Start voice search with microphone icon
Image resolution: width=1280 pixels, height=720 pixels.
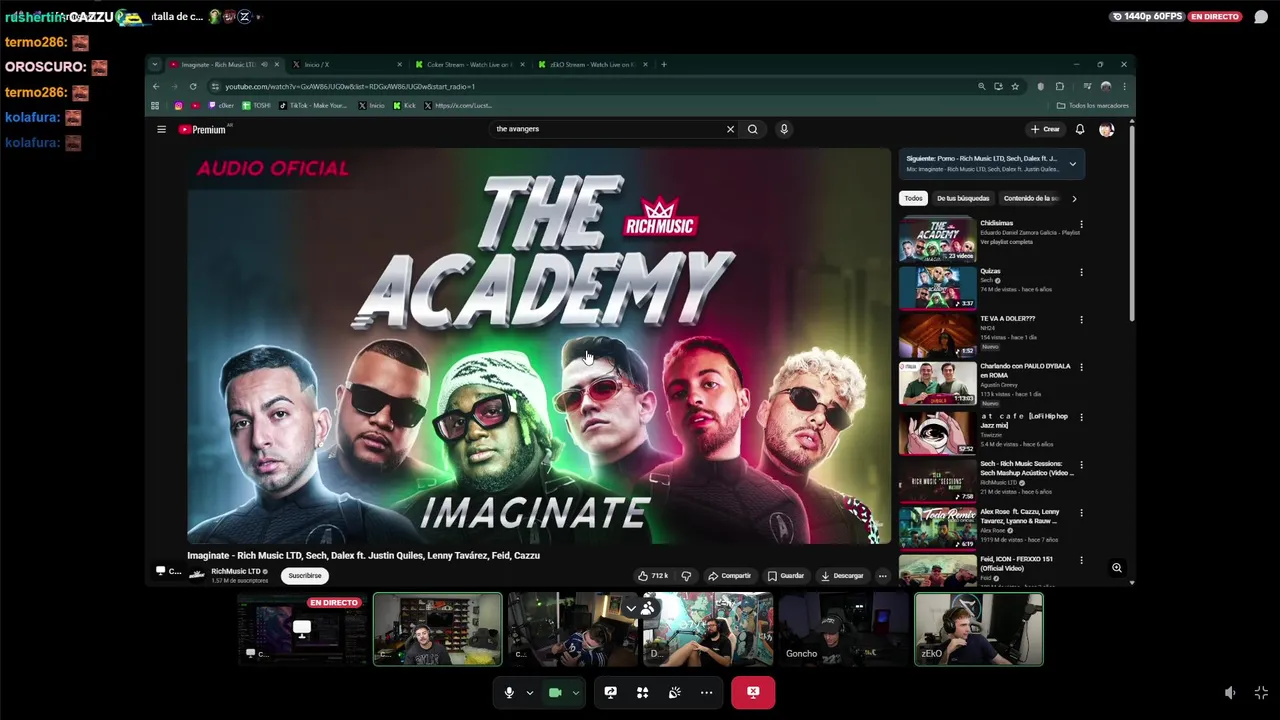click(x=784, y=129)
